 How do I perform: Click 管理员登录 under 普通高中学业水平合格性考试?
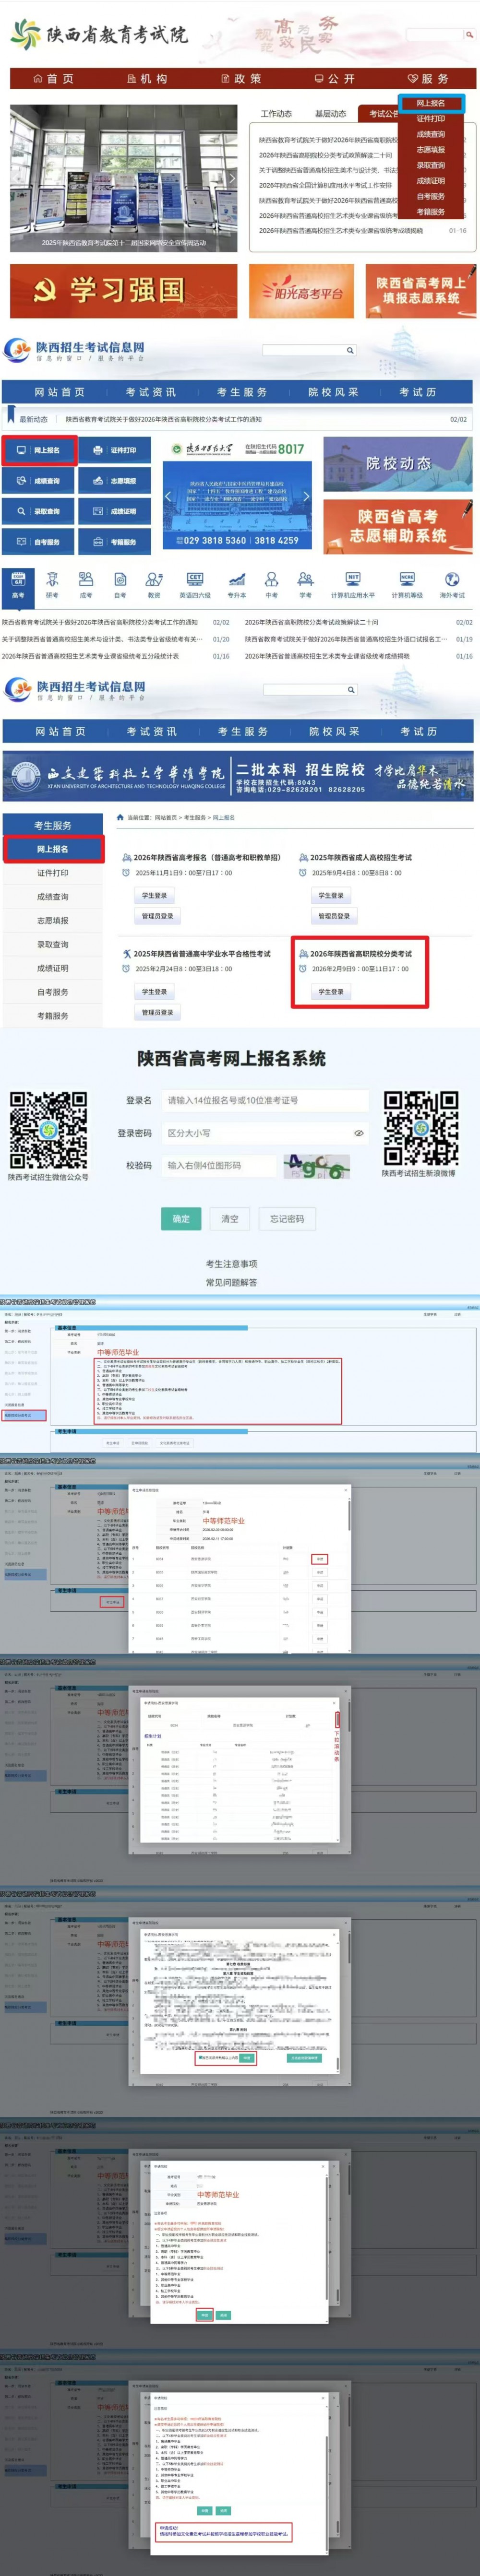point(158,1012)
